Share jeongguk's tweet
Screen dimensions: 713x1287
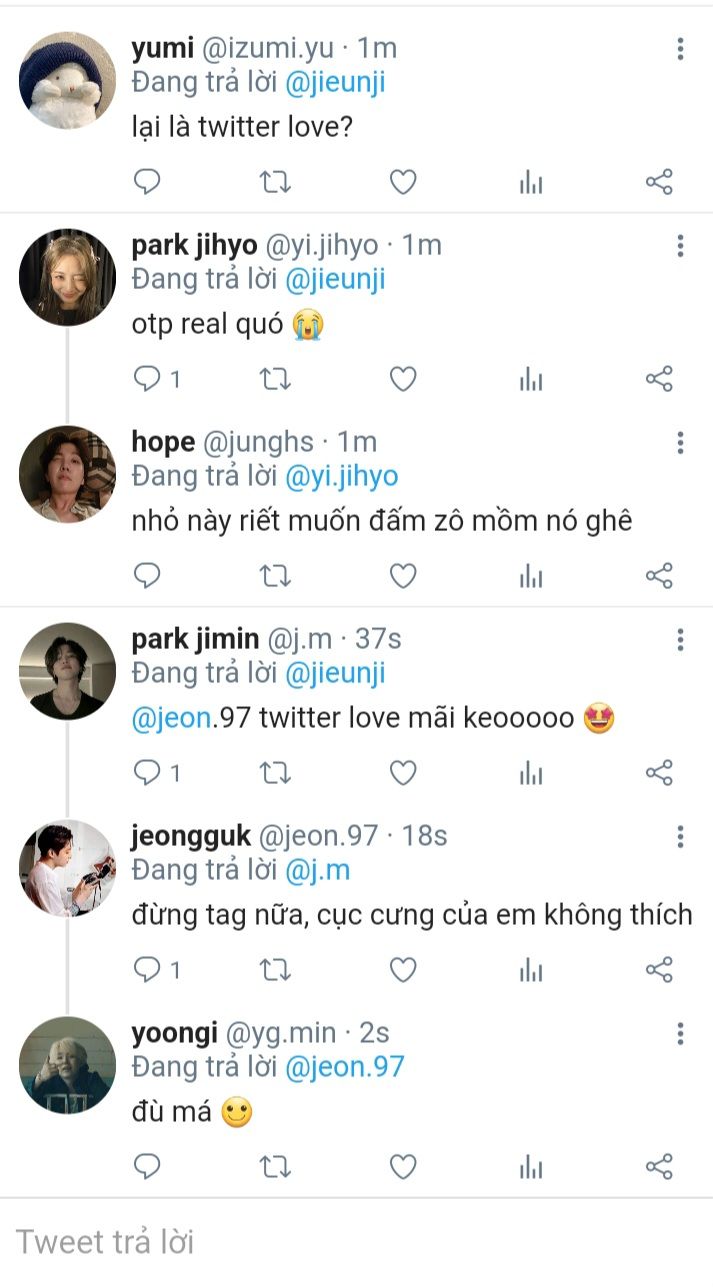(659, 970)
